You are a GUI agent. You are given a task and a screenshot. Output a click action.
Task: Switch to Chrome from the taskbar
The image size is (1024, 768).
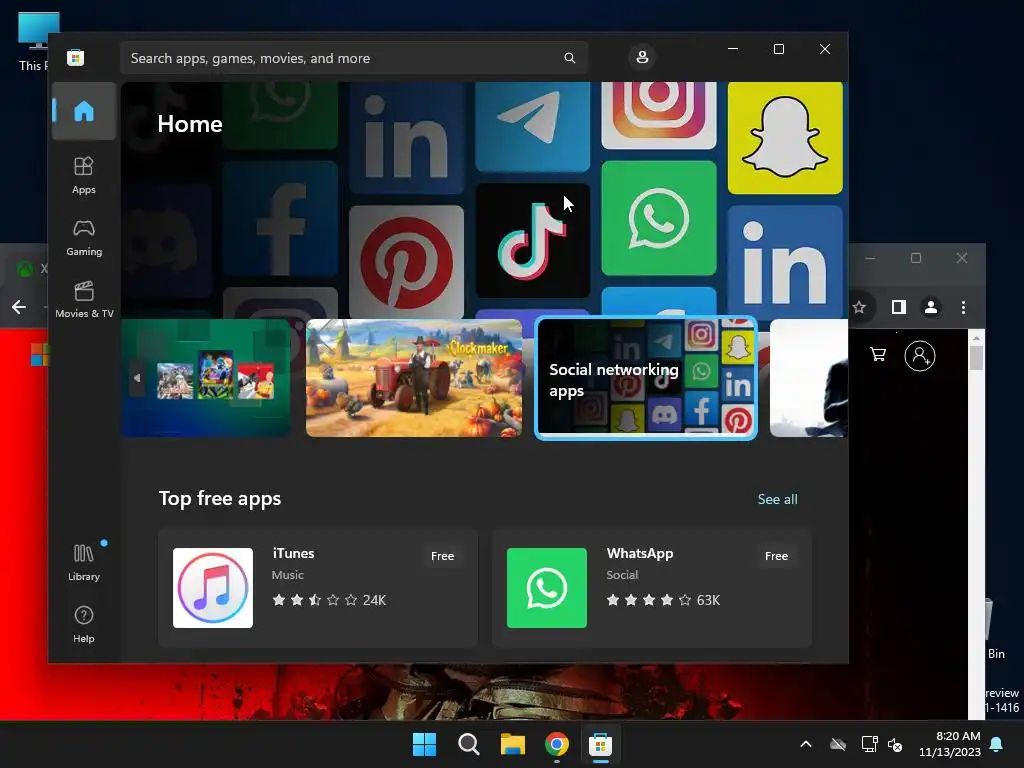[x=556, y=744]
